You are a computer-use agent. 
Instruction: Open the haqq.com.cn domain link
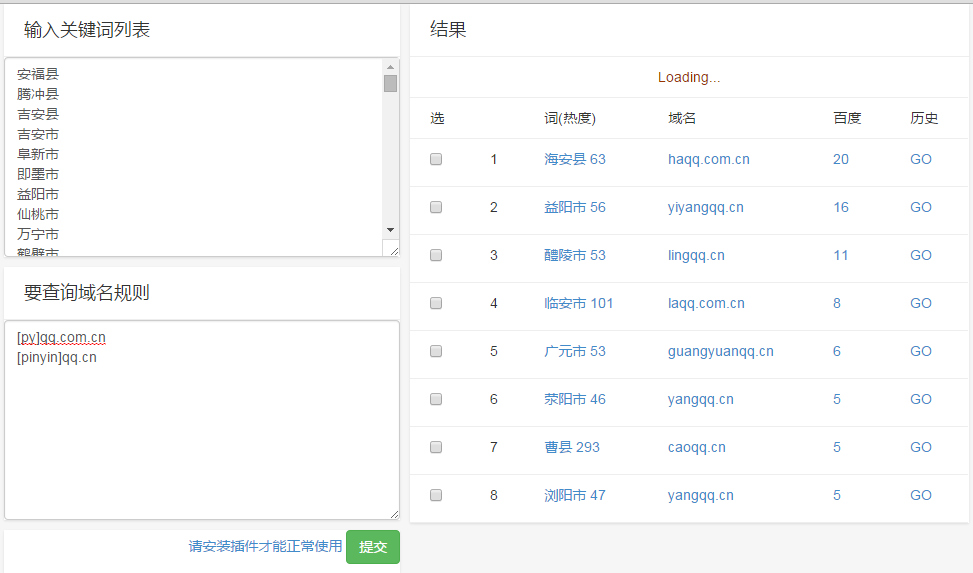[708, 159]
